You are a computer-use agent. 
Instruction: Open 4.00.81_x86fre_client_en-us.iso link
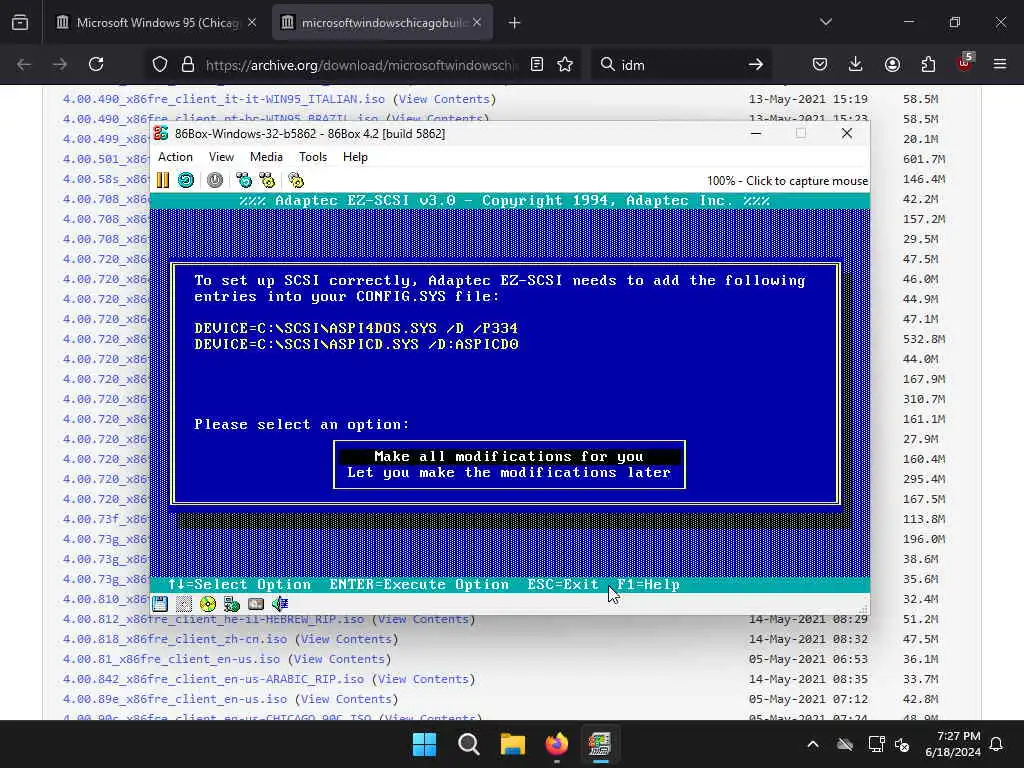pyautogui.click(x=171, y=659)
